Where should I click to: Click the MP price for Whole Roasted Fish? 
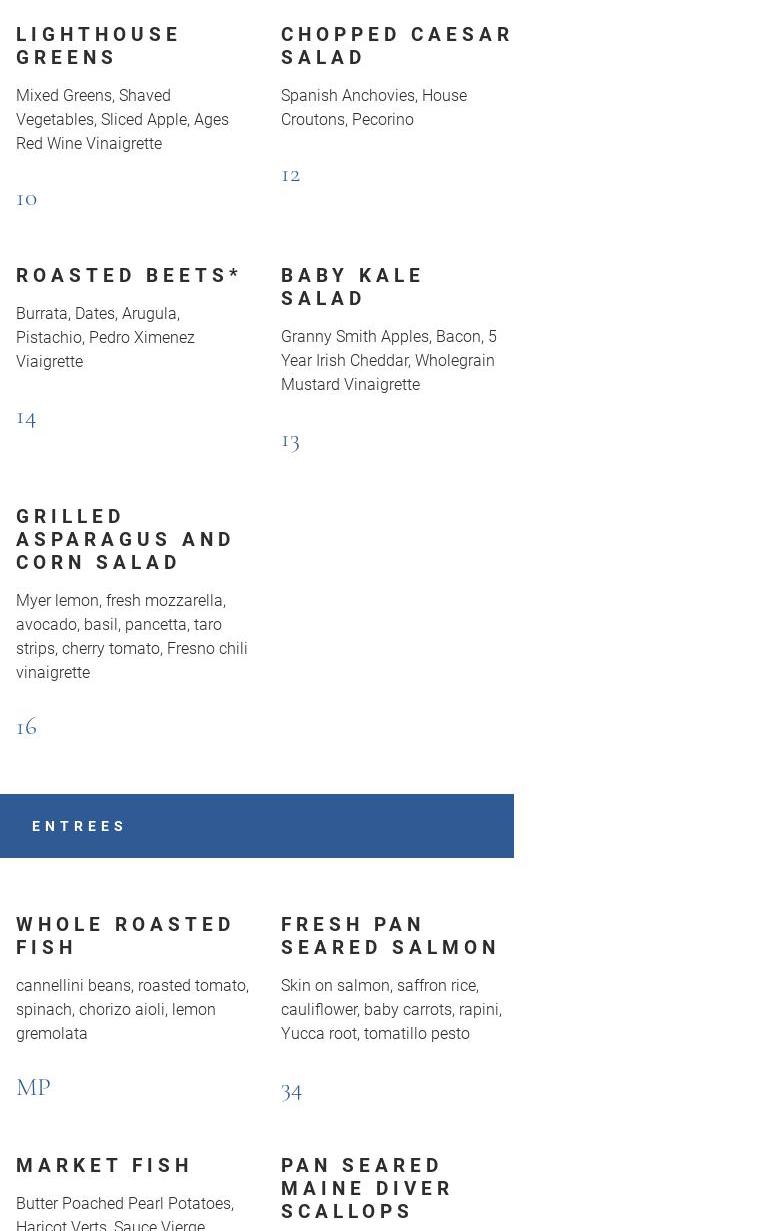(x=33, y=1087)
